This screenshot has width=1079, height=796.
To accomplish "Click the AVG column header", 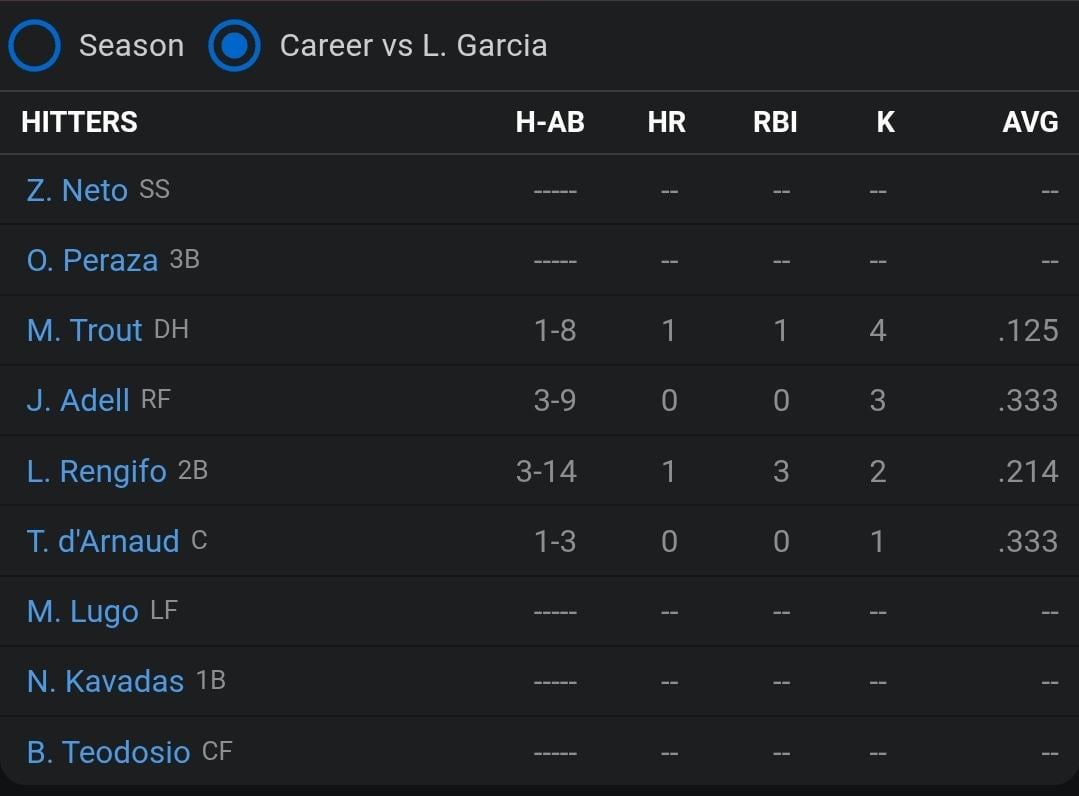I will click(1030, 122).
